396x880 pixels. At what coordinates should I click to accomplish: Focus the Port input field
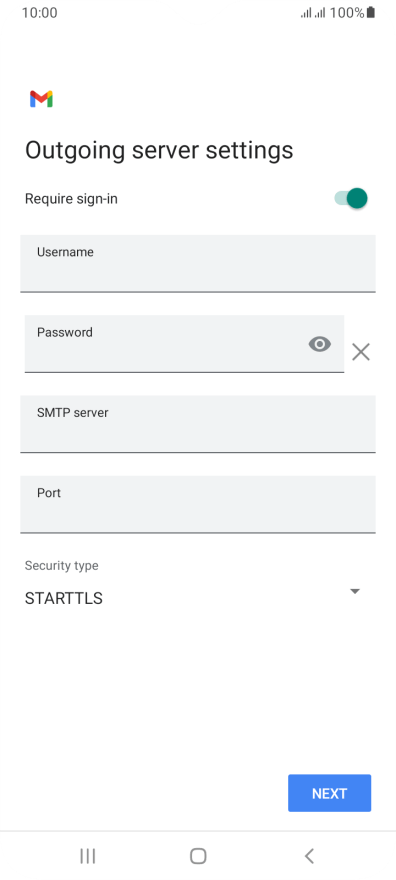198,504
